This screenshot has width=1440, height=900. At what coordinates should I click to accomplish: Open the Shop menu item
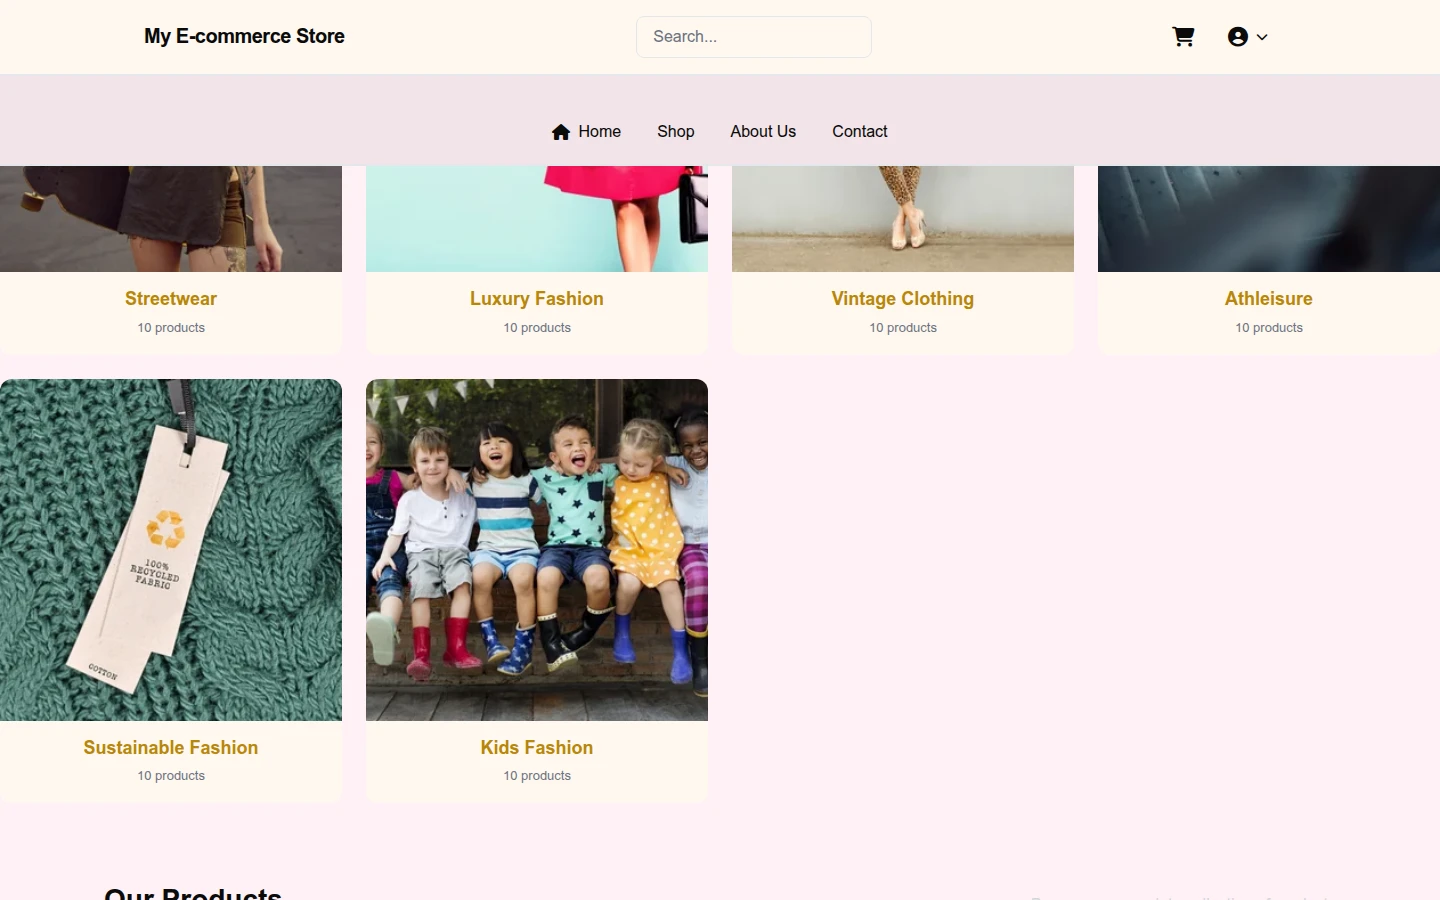675,131
